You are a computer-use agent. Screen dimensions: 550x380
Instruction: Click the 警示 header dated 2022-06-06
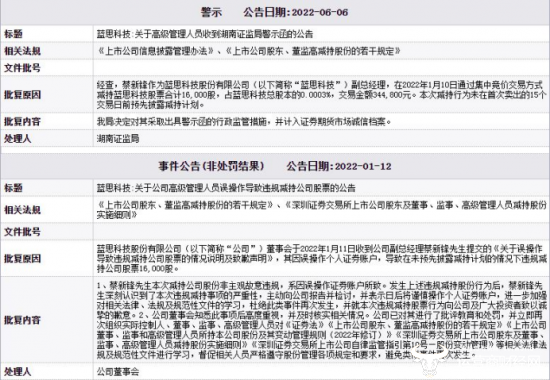click(275, 13)
